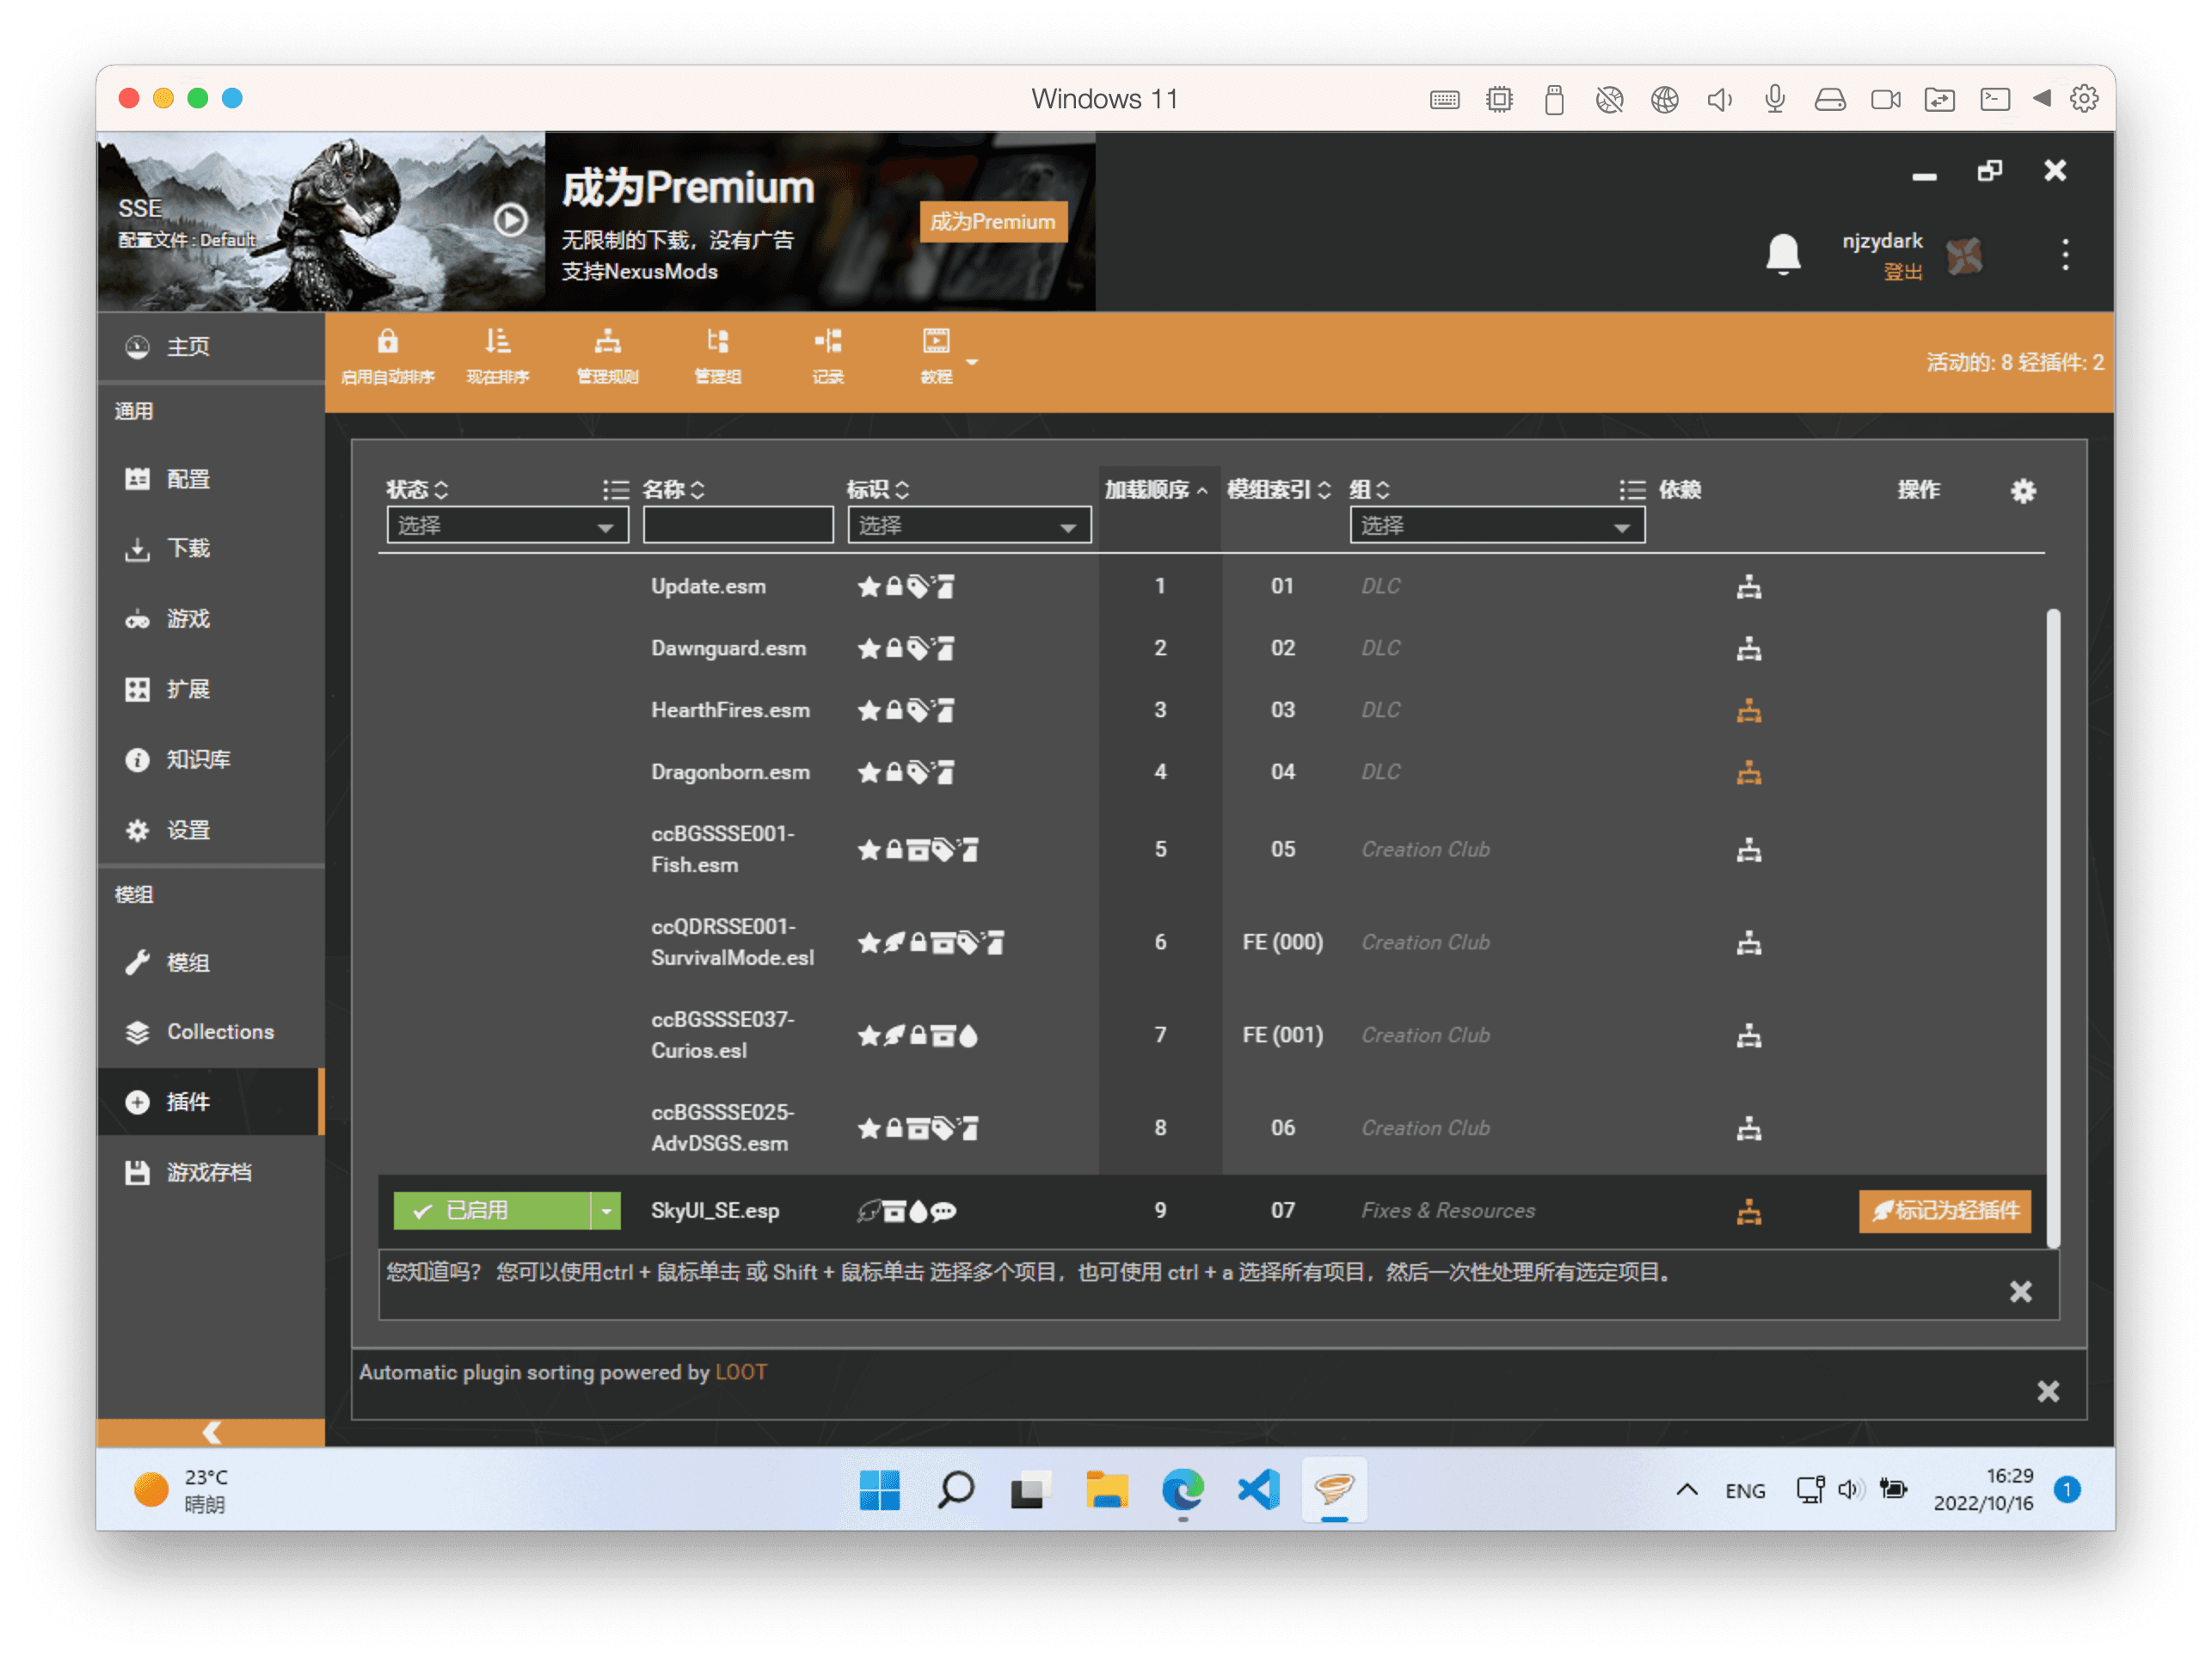Open the Windows Start menu
Viewport: 2212px width, 1658px height.
coord(879,1490)
